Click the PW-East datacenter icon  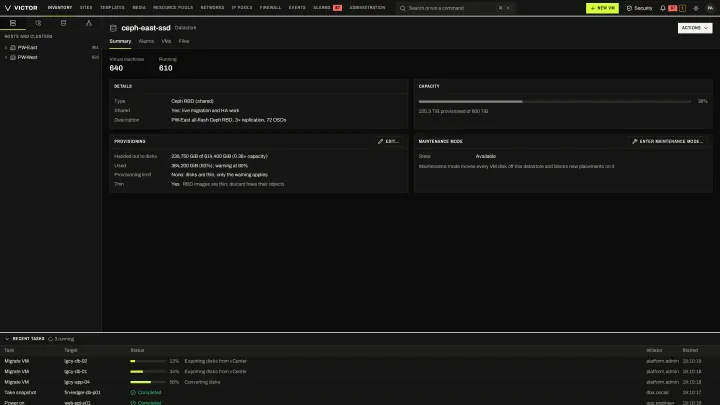point(13,47)
